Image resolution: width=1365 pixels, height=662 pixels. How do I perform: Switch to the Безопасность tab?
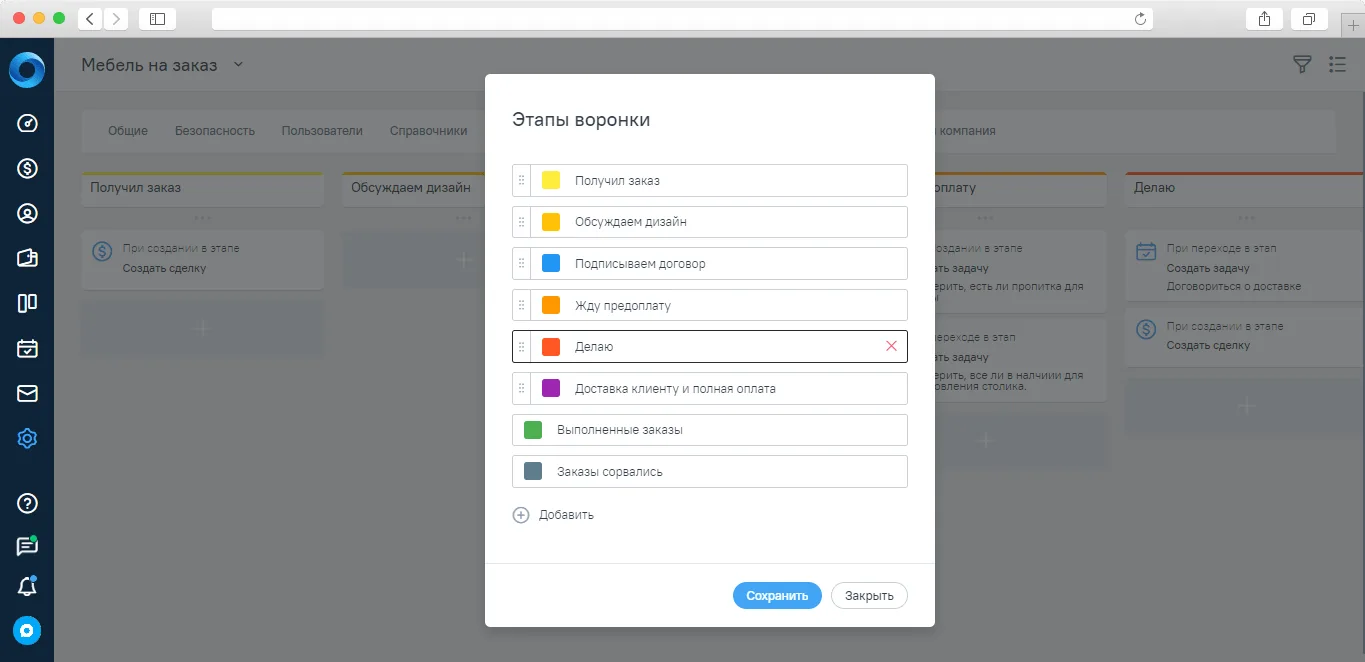point(215,131)
